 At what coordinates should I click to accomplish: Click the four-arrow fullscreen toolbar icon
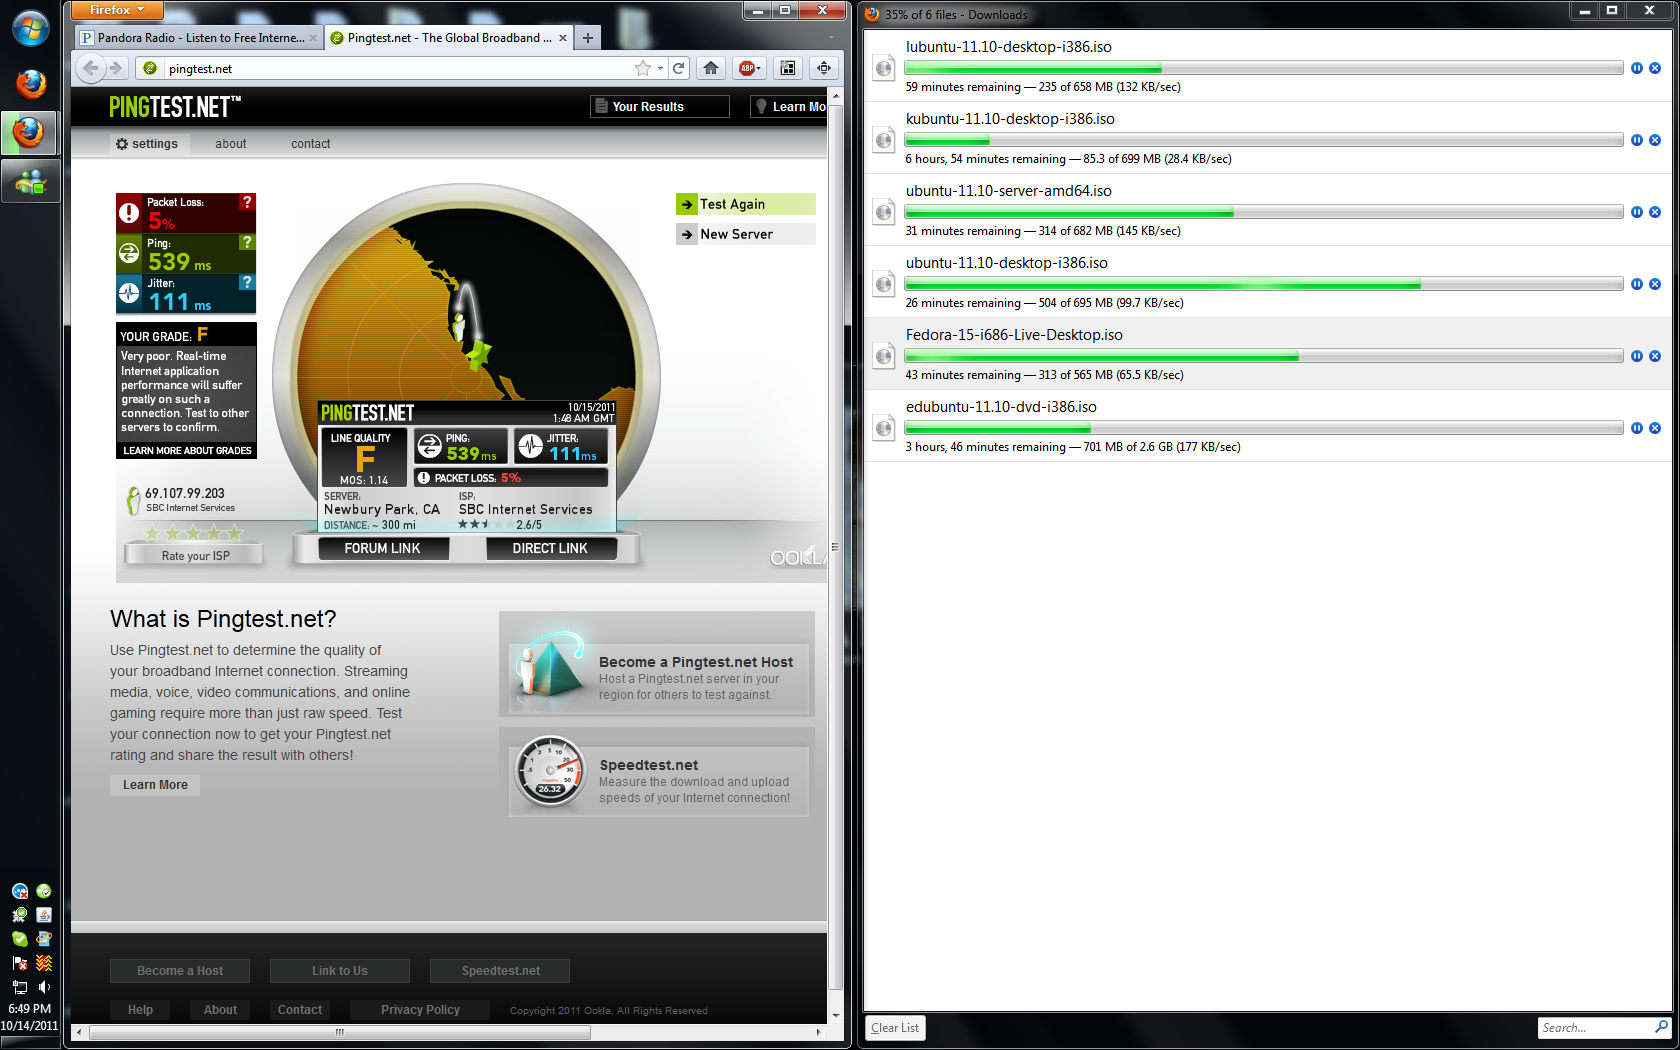[x=824, y=68]
